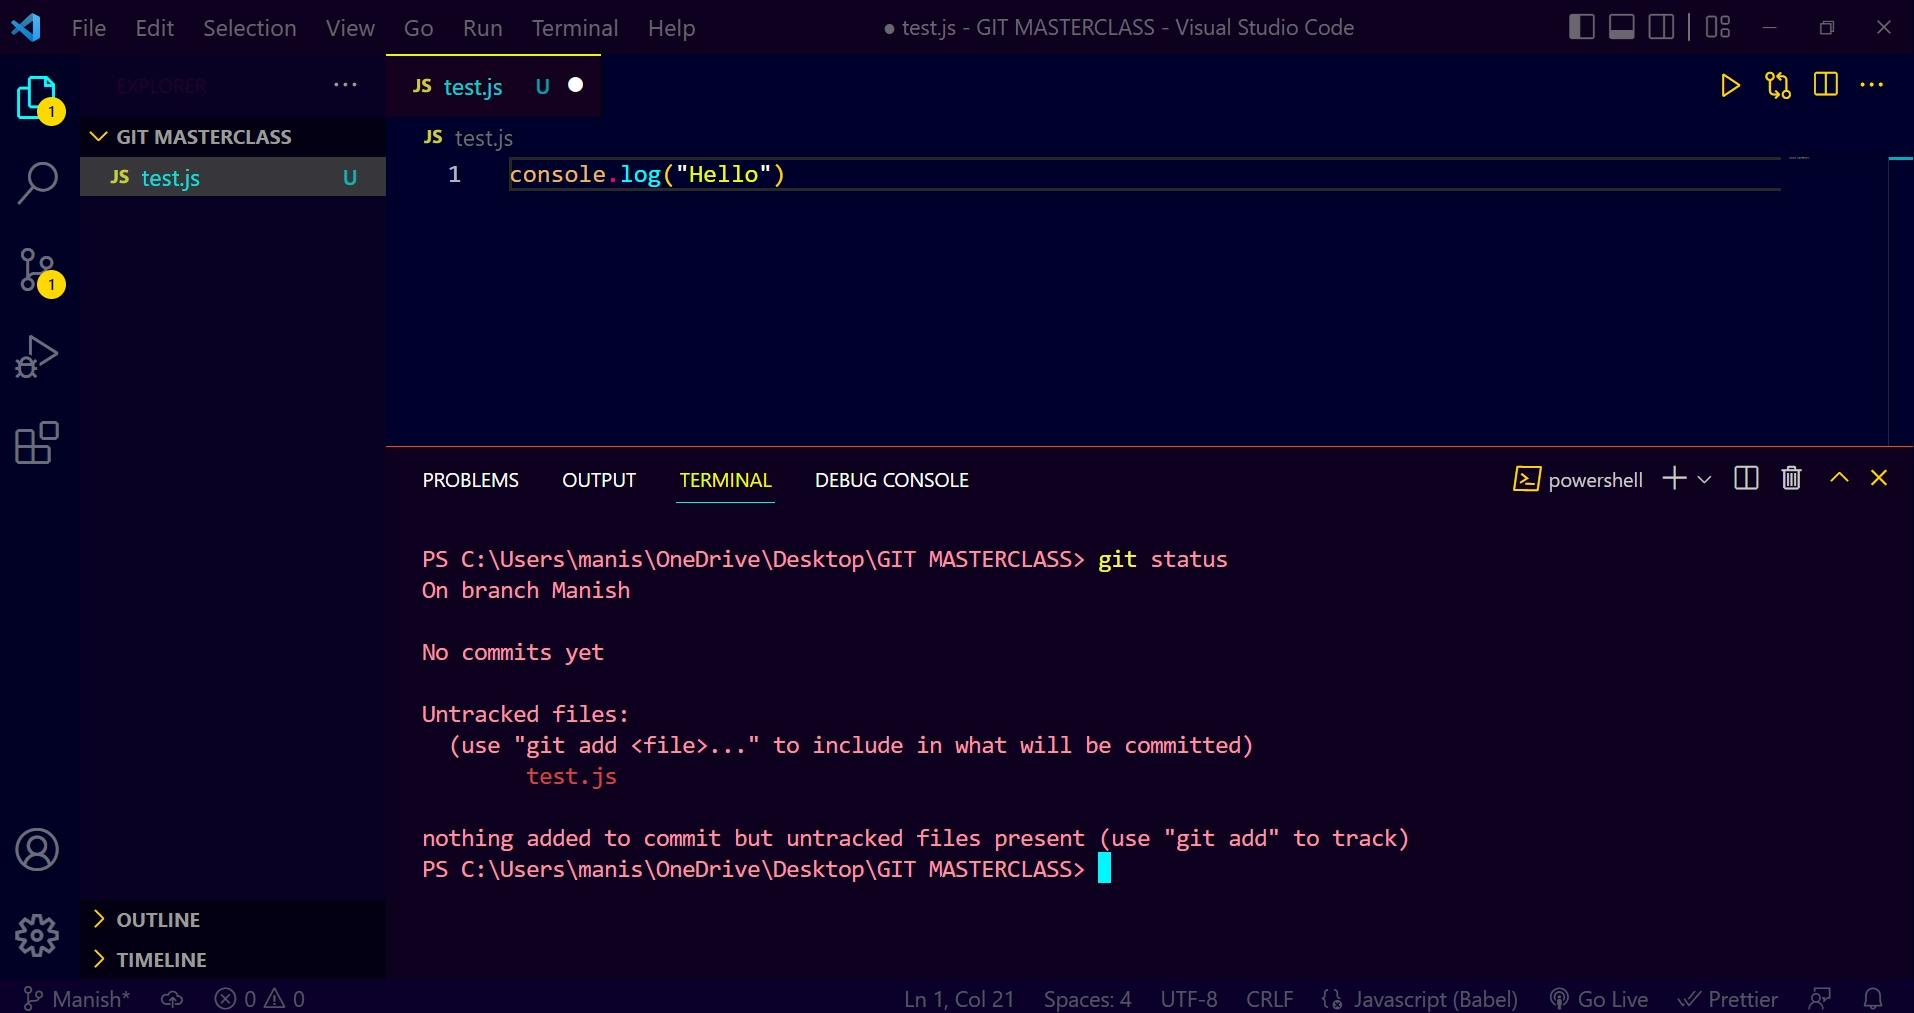Open Changes compare icon in editor toolbar
The height and width of the screenshot is (1013, 1914).
1778,86
